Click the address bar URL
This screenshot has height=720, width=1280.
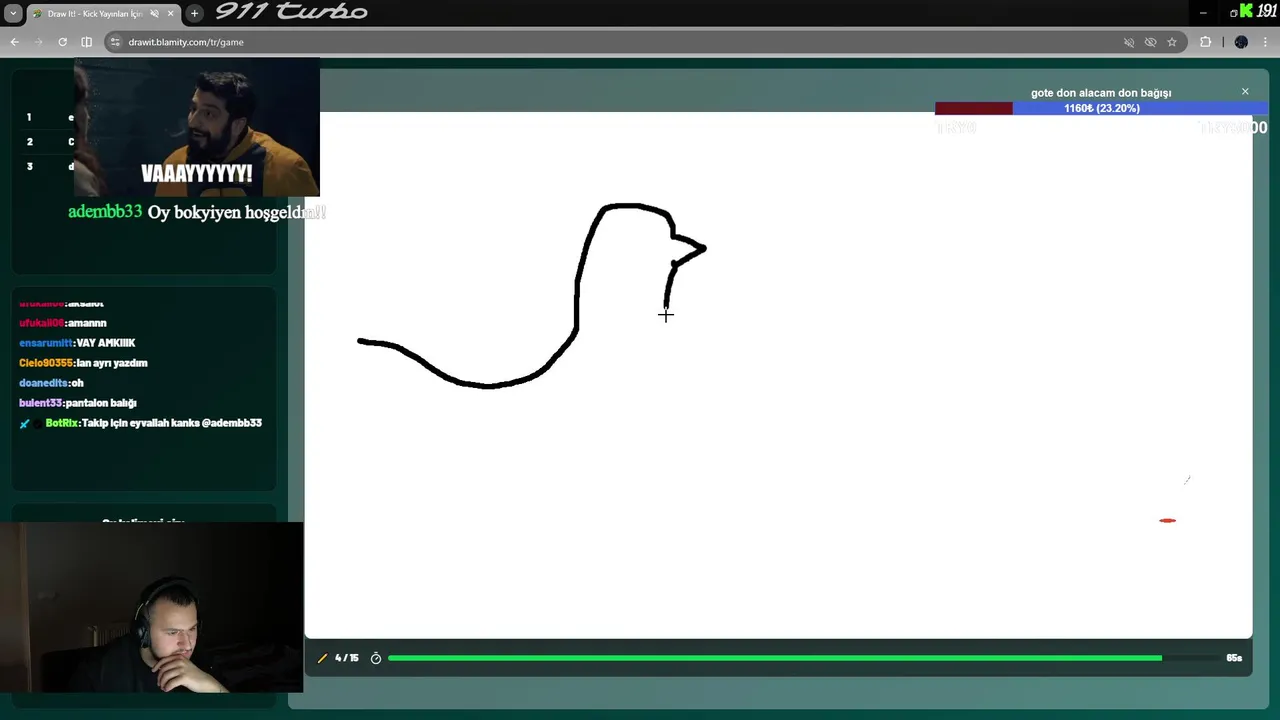click(186, 42)
